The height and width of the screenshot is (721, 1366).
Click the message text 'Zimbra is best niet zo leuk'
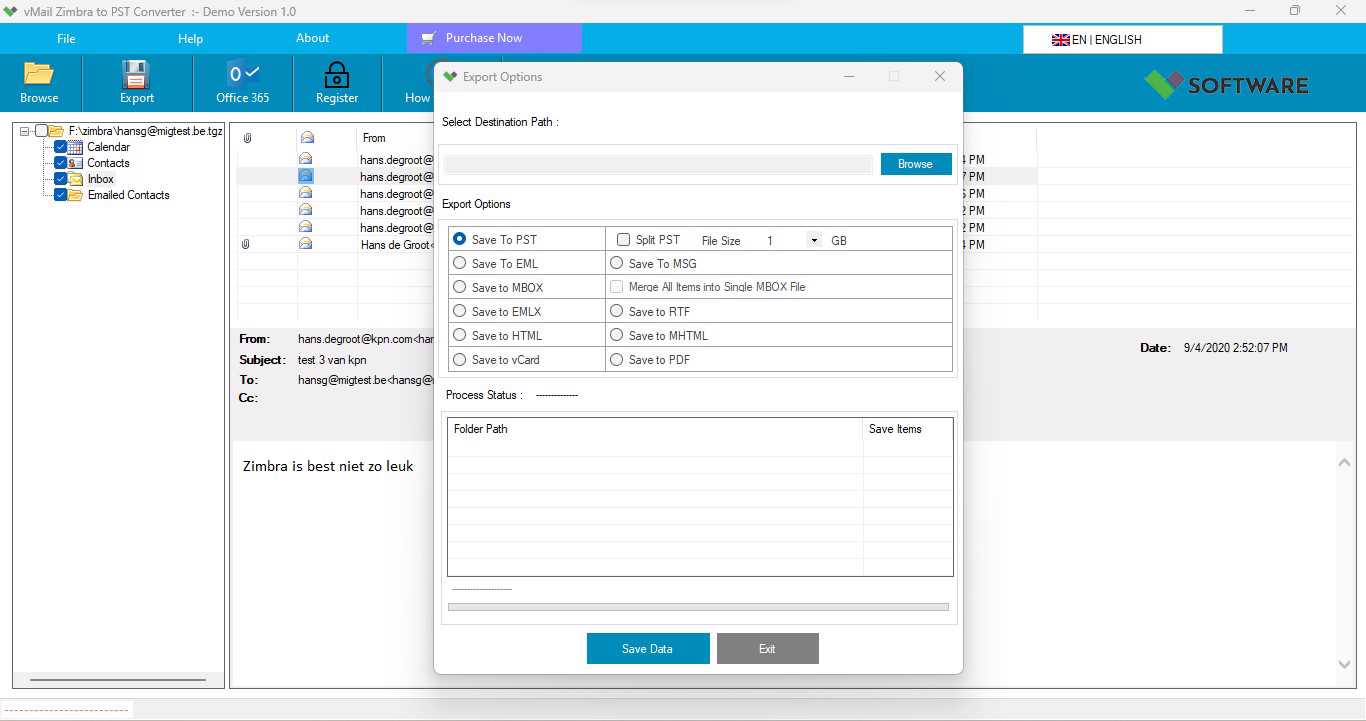(328, 466)
